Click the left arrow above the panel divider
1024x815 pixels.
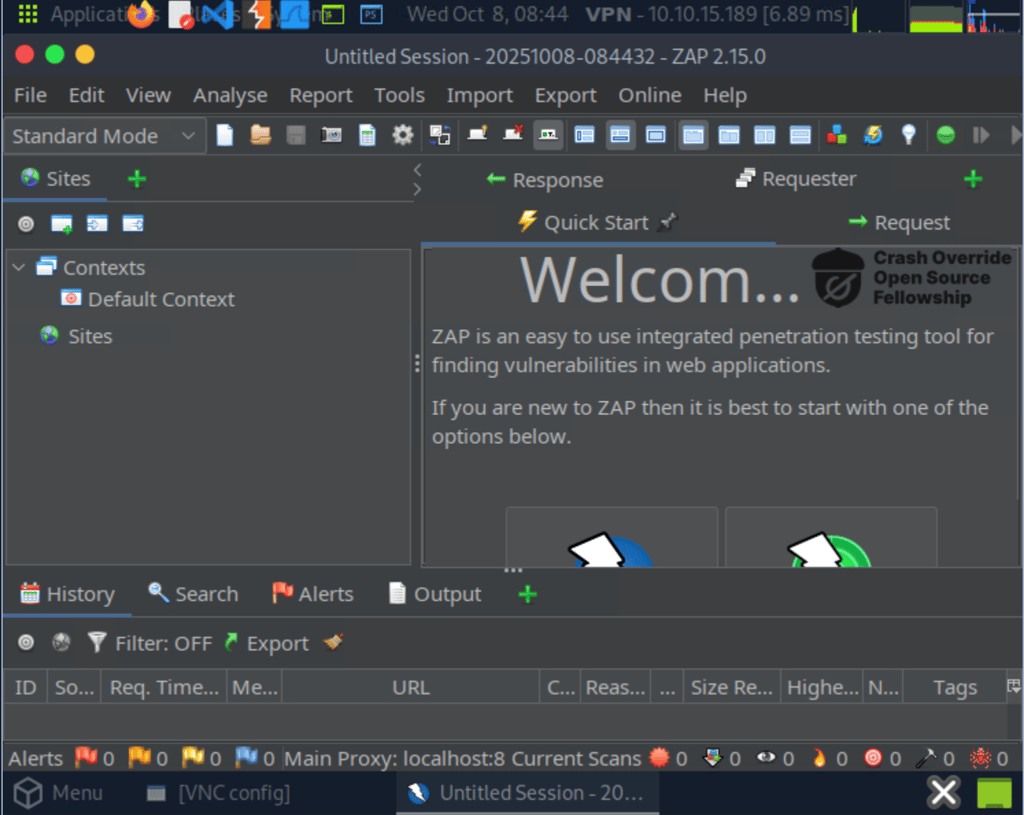point(417,170)
